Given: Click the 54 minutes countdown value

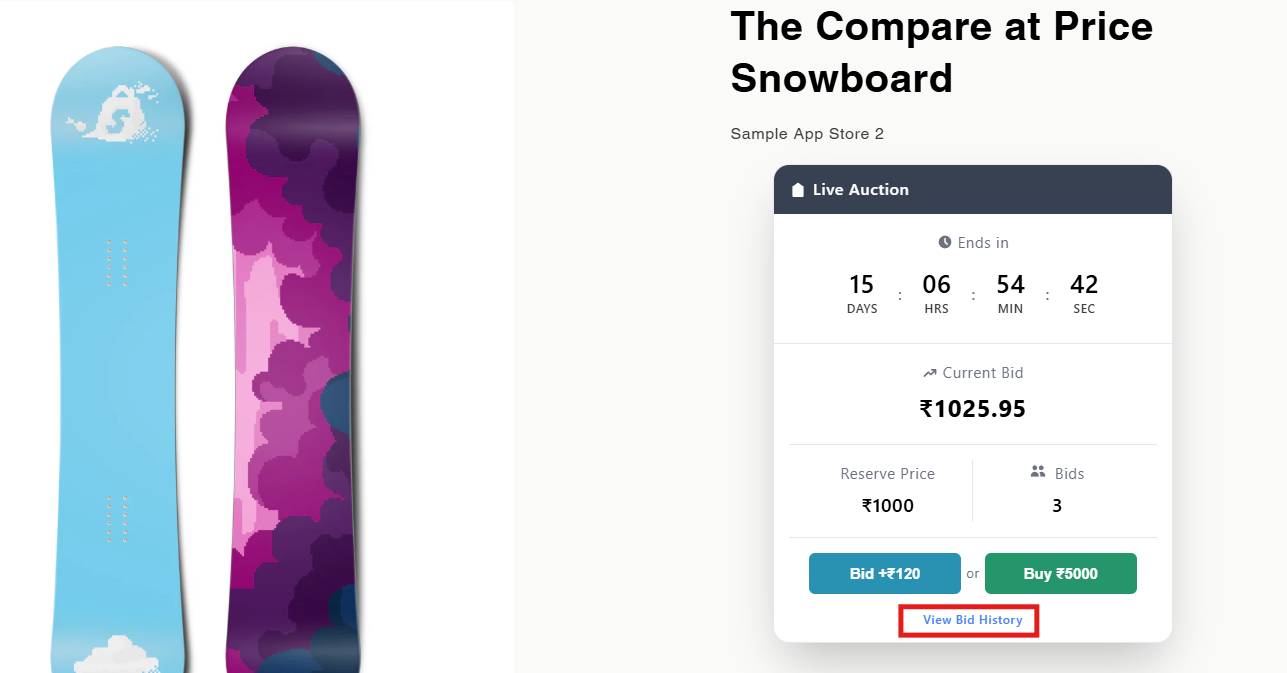Looking at the screenshot, I should click(1010, 285).
